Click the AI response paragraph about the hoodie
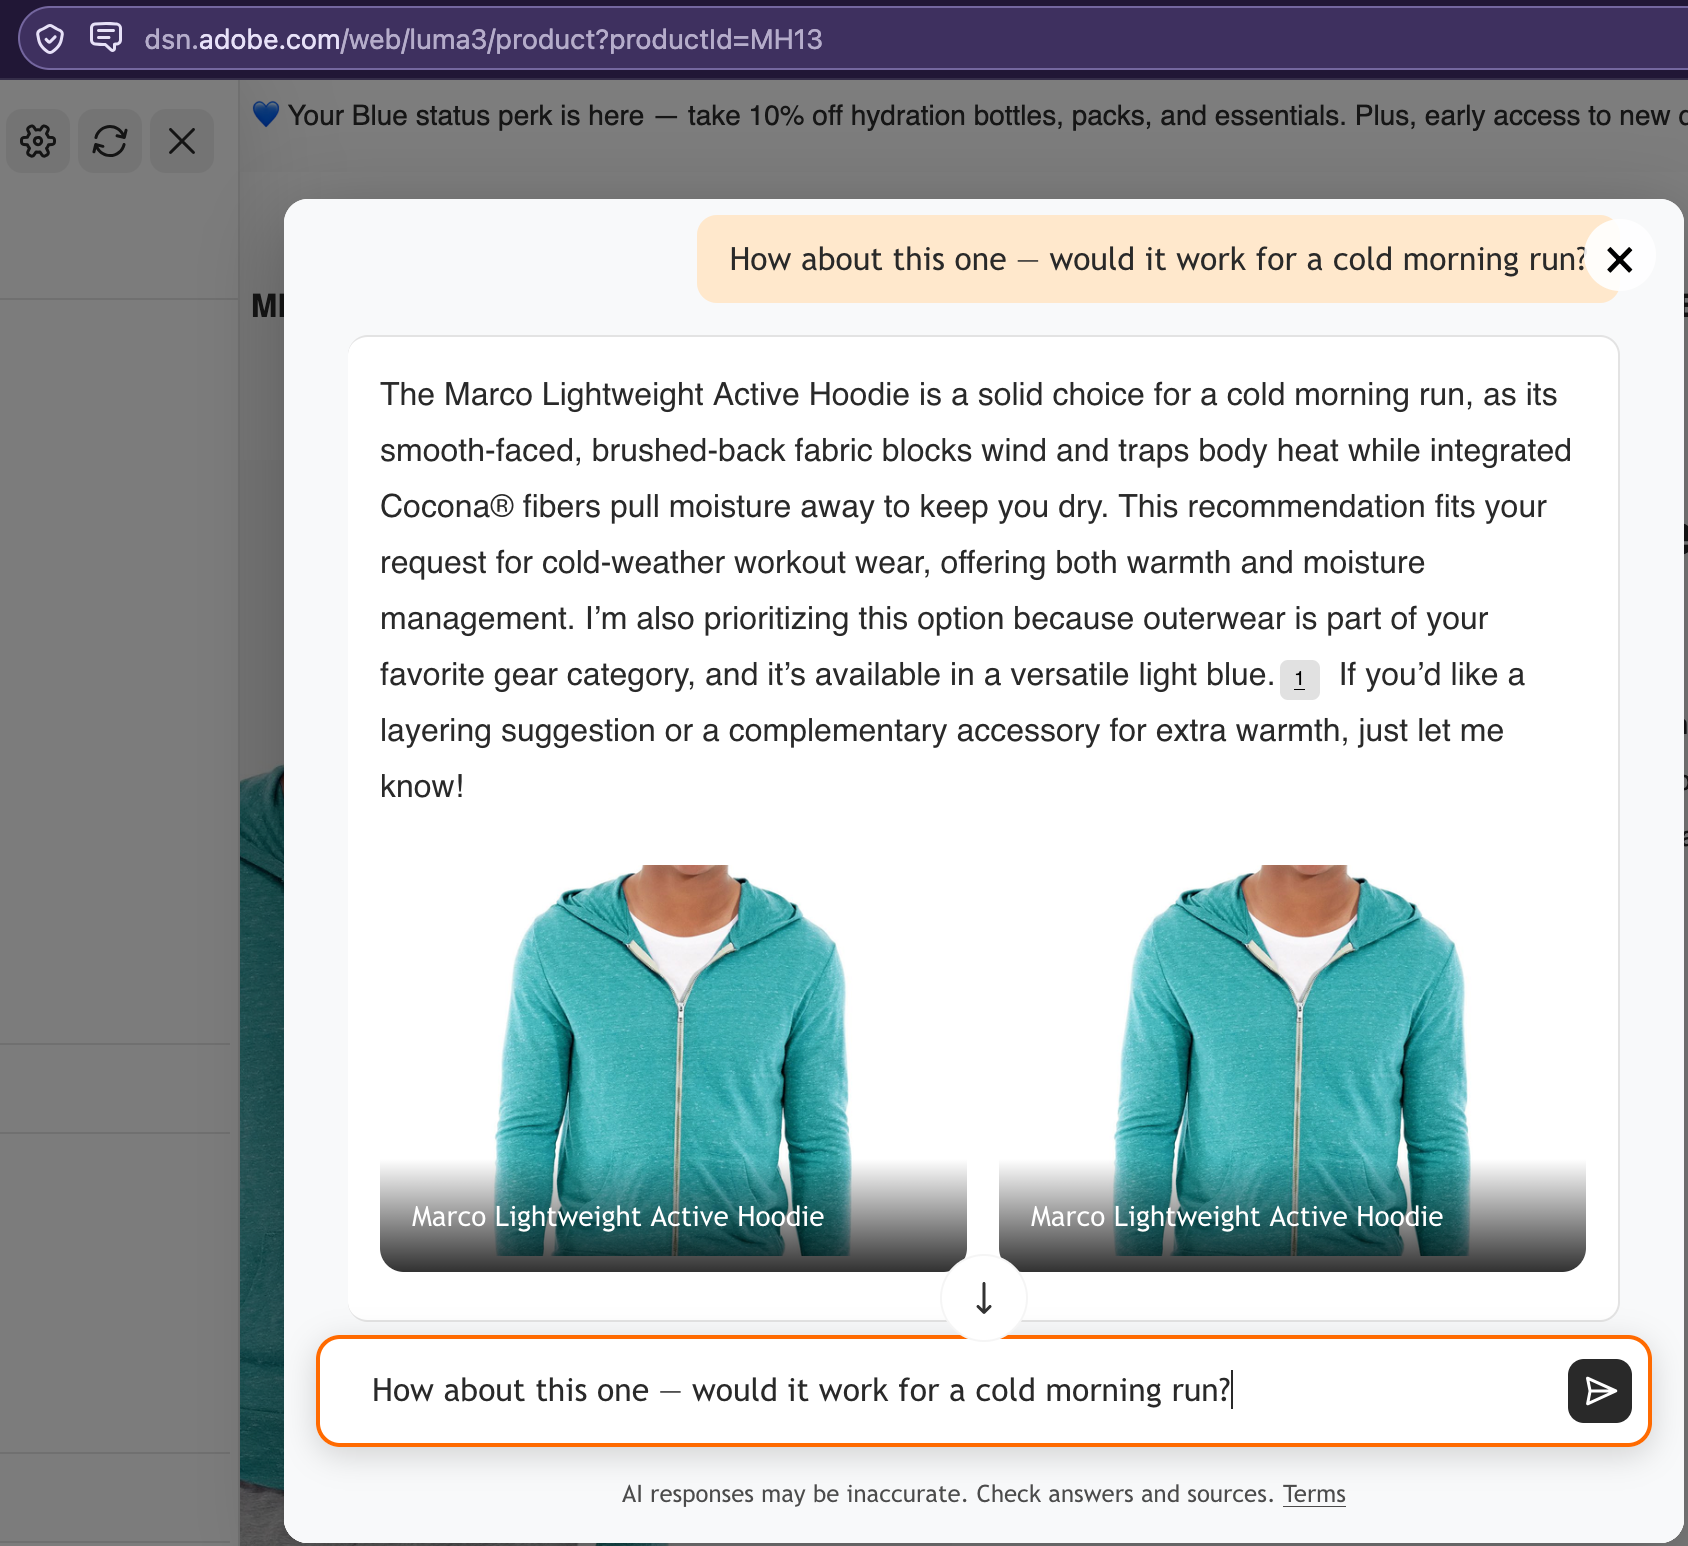 click(x=978, y=590)
